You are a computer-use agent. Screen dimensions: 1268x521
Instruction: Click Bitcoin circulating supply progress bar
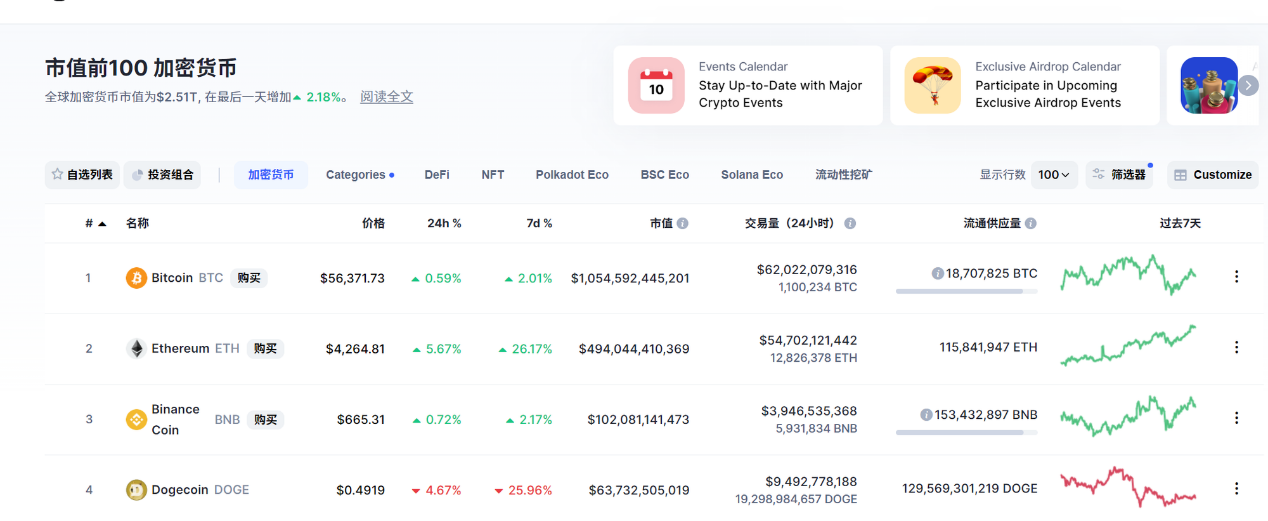967,291
